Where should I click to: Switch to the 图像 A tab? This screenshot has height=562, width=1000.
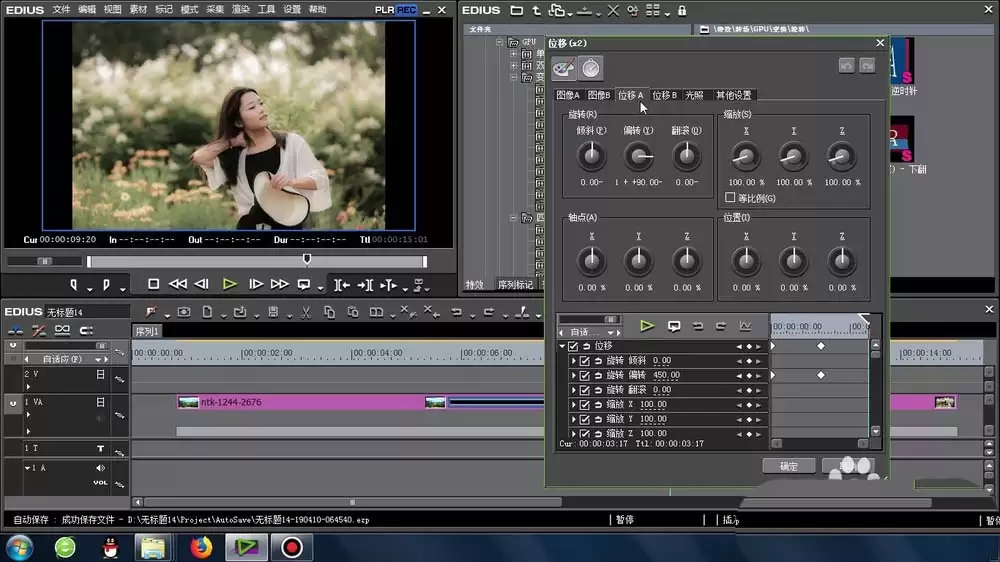tap(568, 95)
